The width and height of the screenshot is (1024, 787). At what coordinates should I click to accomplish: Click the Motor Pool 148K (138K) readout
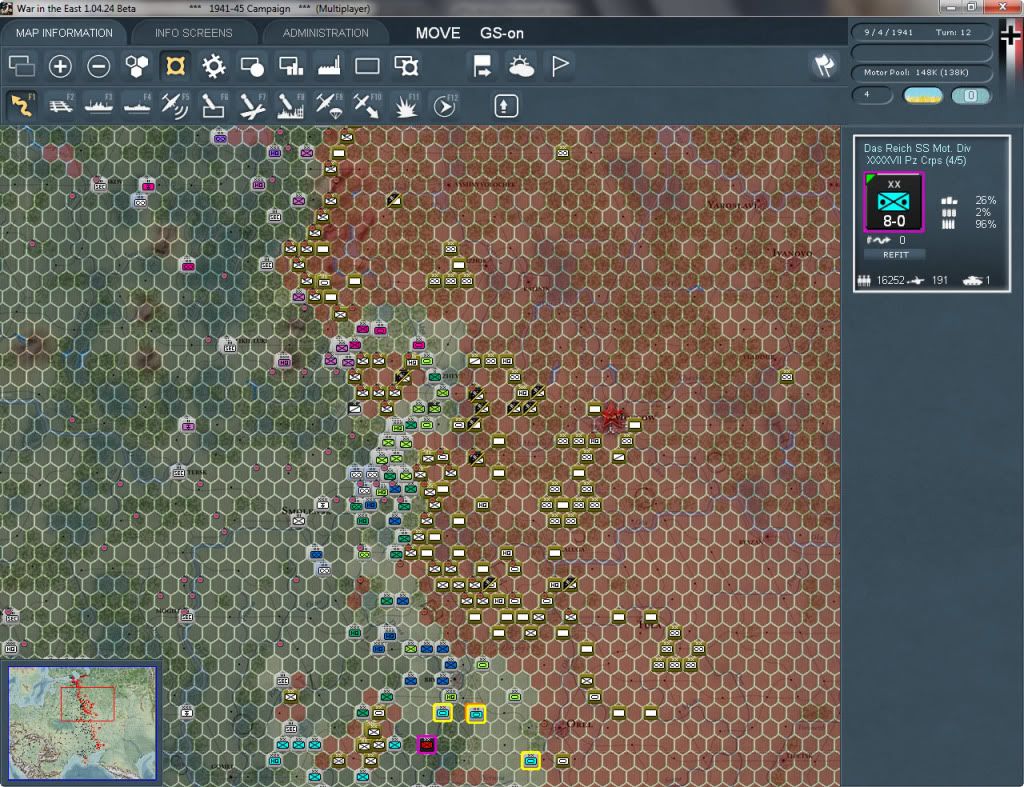pyautogui.click(x=920, y=72)
